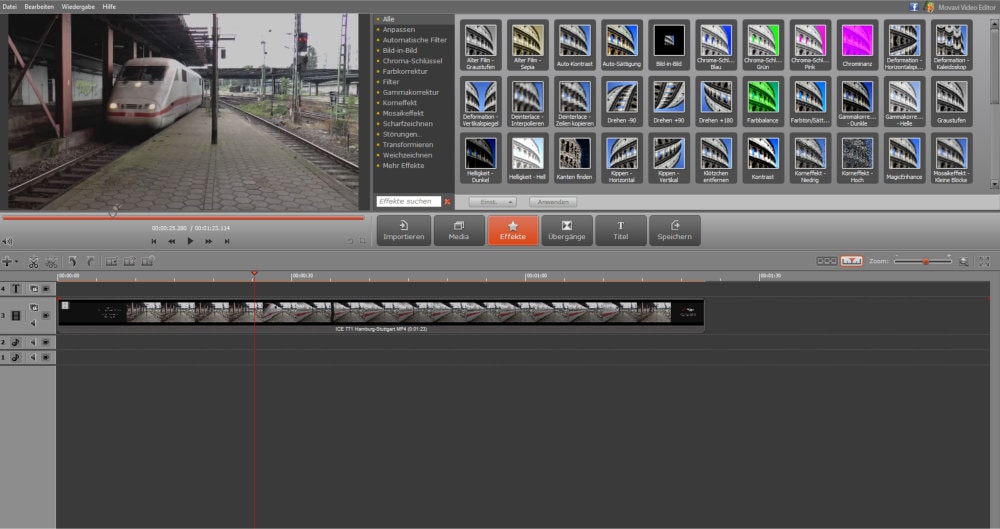Click the fullscreen expand icon near zoom

984,262
